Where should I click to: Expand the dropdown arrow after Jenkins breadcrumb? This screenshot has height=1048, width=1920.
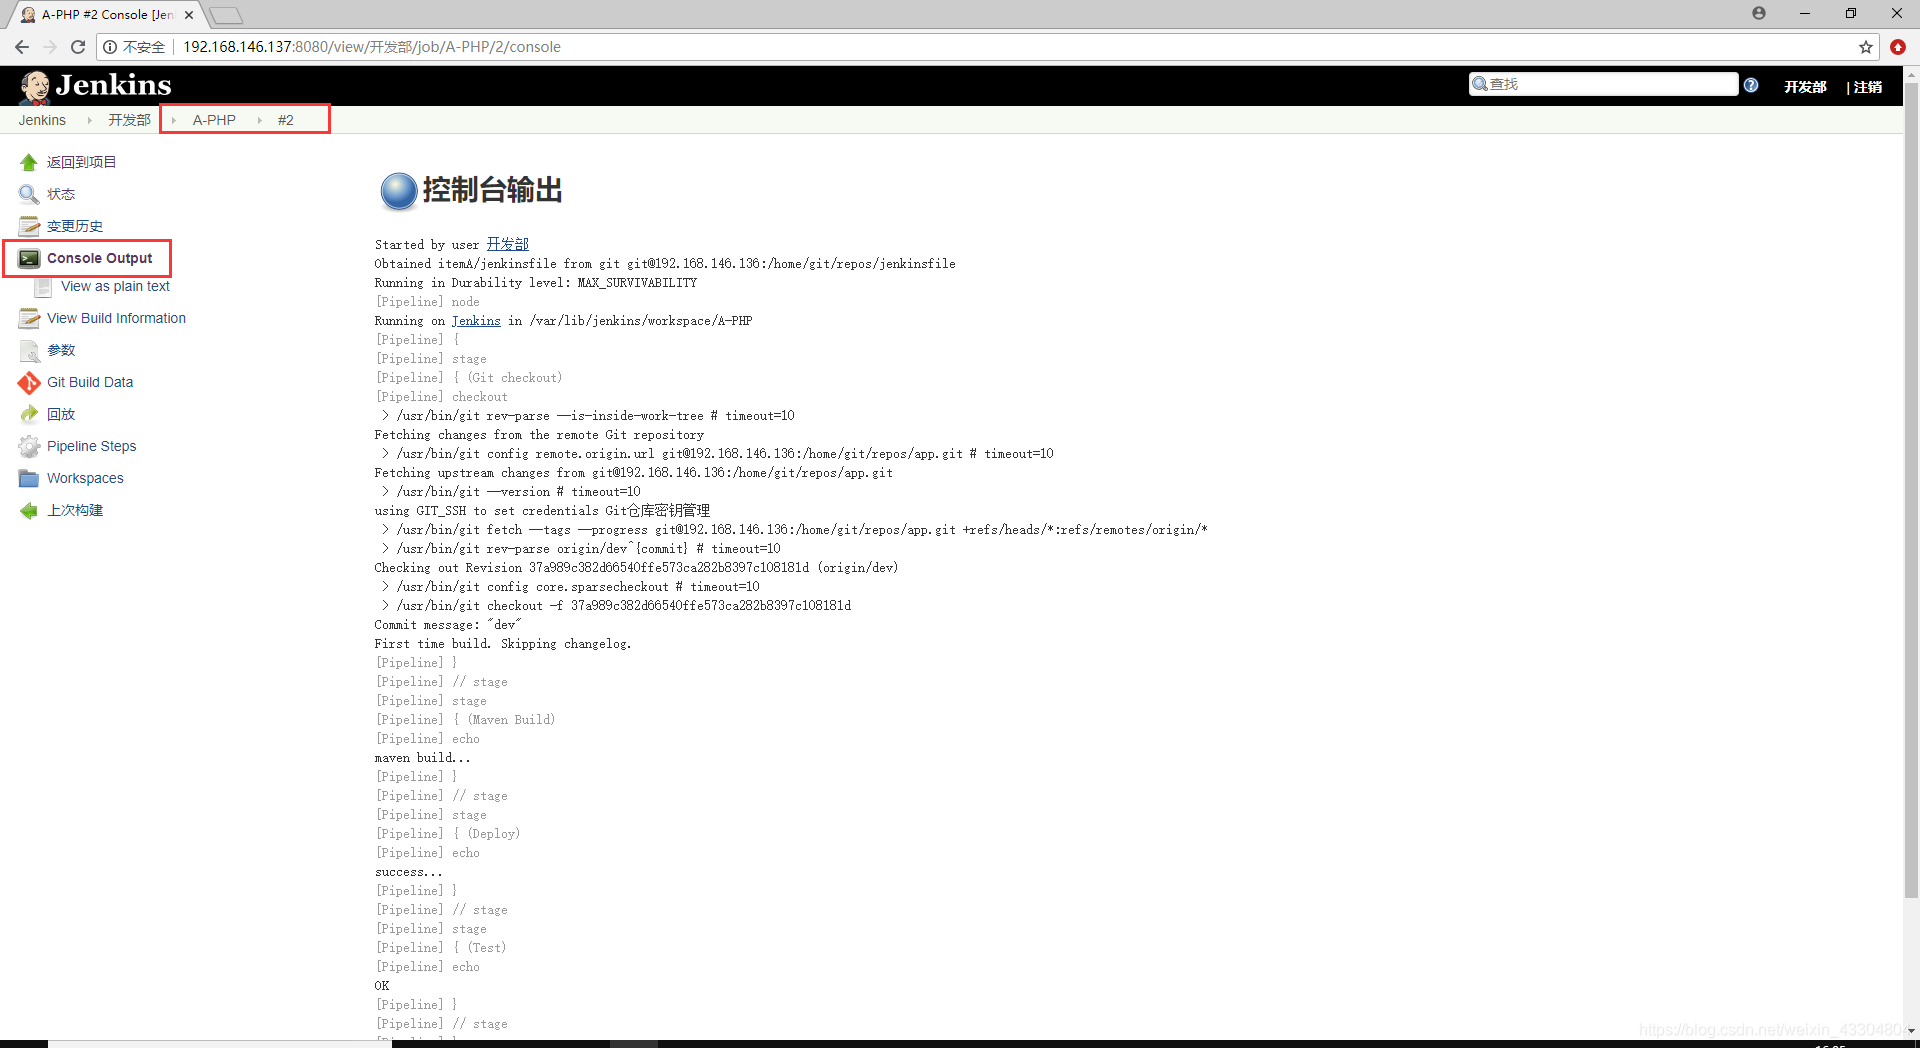(x=89, y=120)
